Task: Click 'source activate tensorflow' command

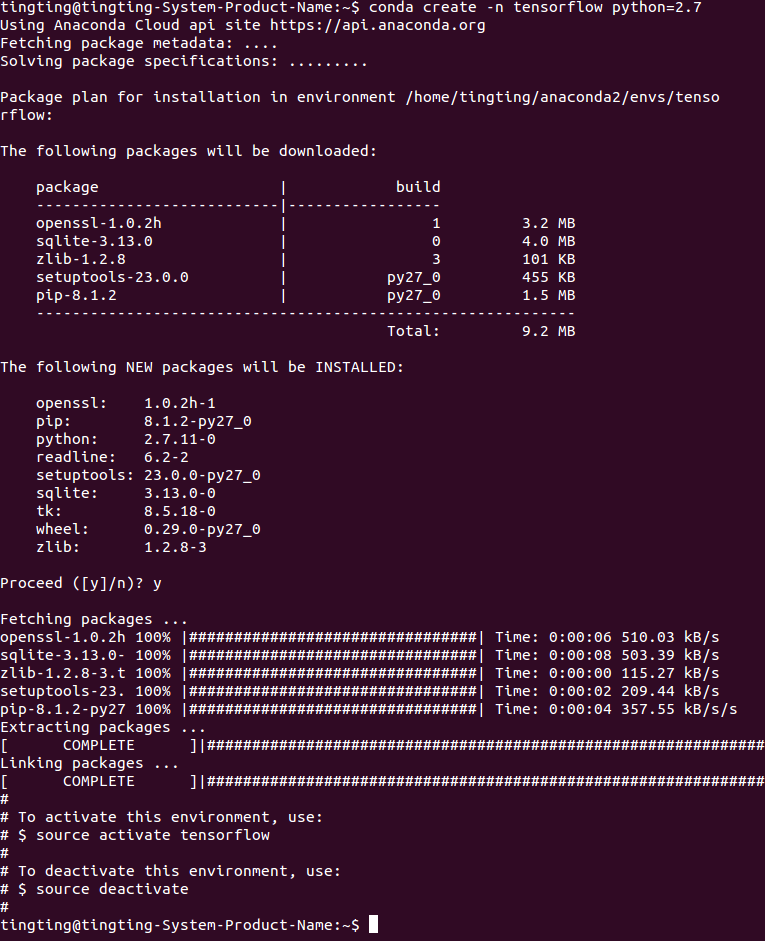Action: [x=152, y=836]
